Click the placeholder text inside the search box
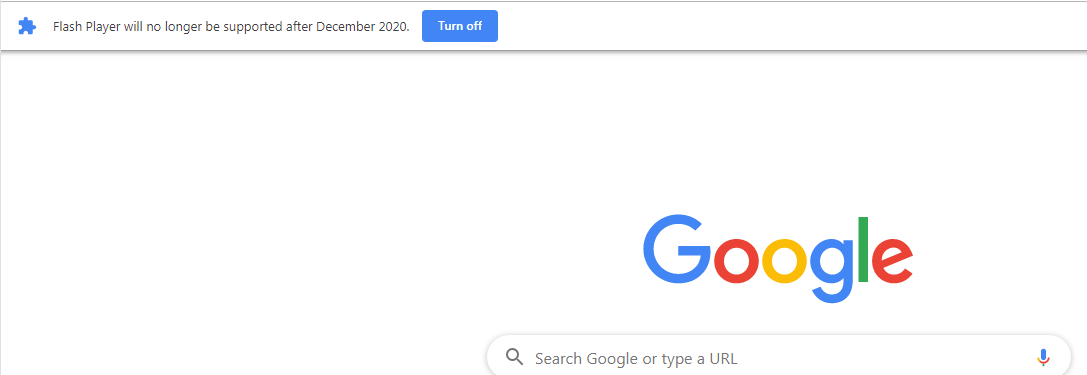1087x375 pixels. tap(636, 358)
